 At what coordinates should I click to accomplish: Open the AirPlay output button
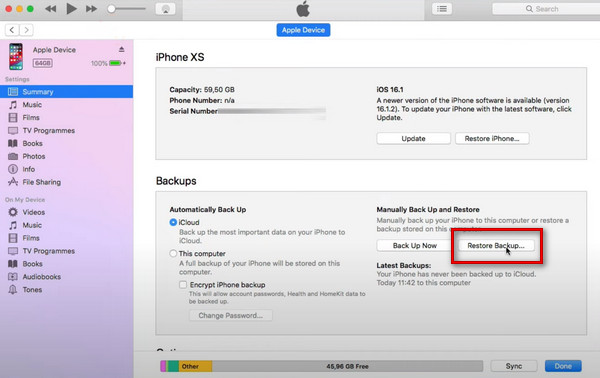[x=165, y=9]
